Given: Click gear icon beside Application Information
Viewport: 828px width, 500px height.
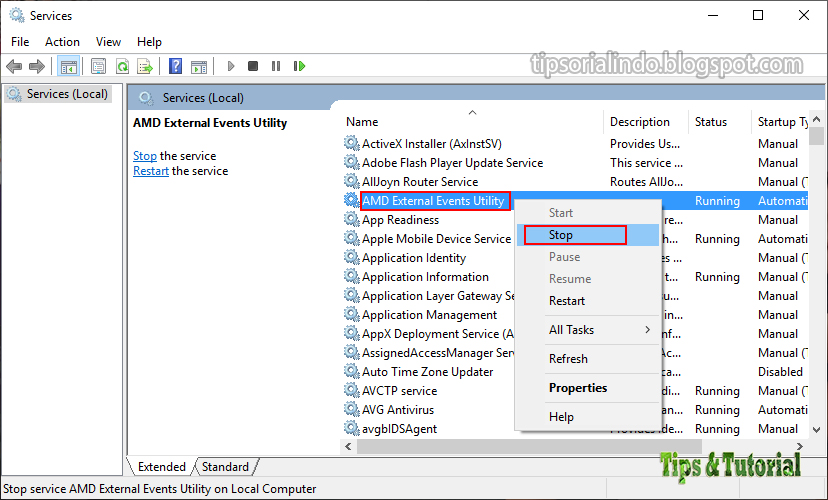Looking at the screenshot, I should pyautogui.click(x=352, y=276).
